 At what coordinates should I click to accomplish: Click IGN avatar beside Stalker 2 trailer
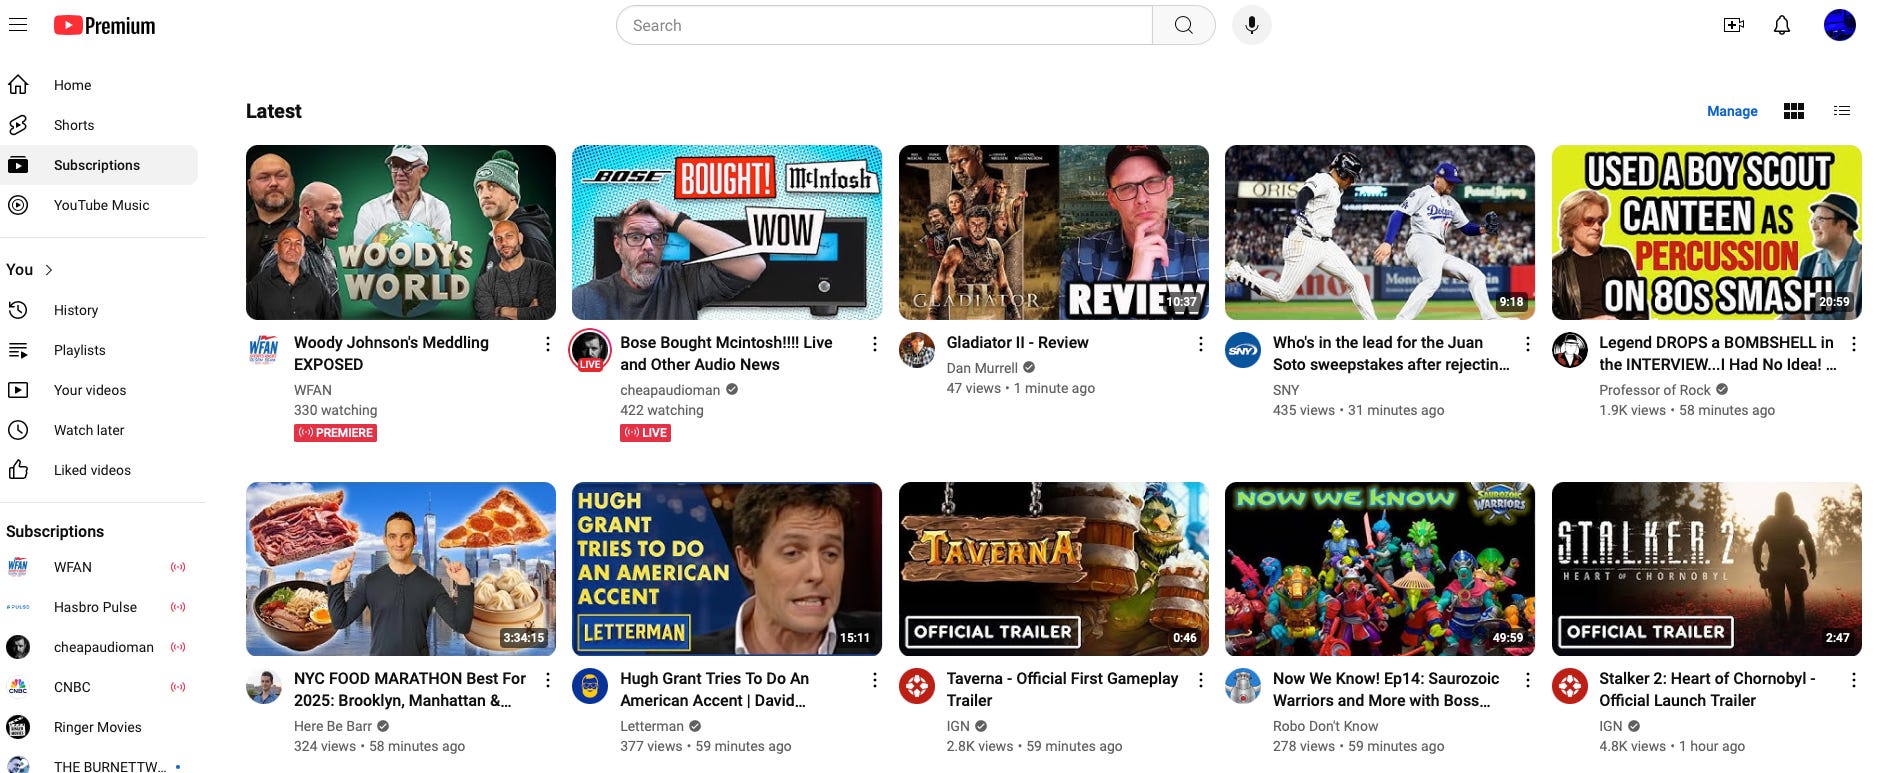pyautogui.click(x=1570, y=686)
